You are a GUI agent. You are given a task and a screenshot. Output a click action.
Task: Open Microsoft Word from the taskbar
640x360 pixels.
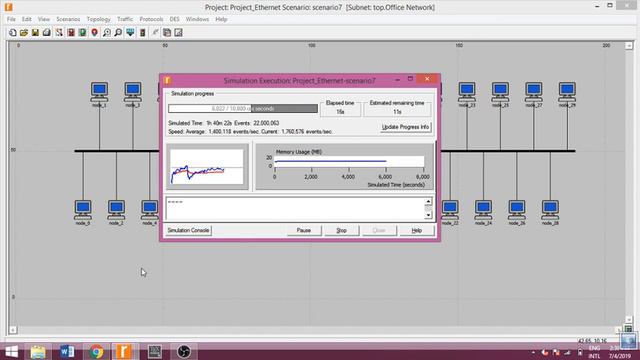tap(67, 351)
